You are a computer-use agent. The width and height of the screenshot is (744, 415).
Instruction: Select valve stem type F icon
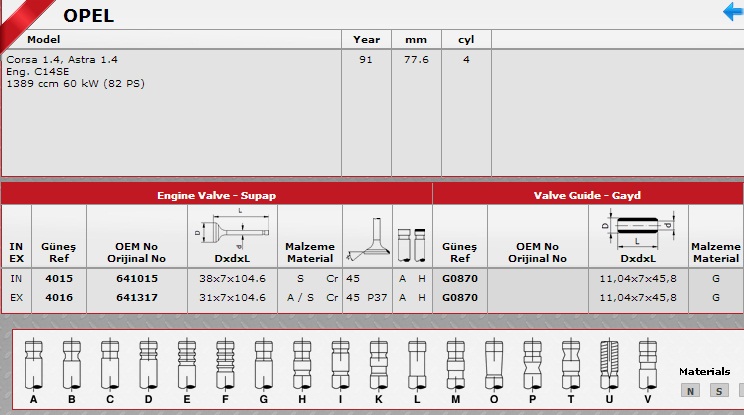[x=224, y=364]
